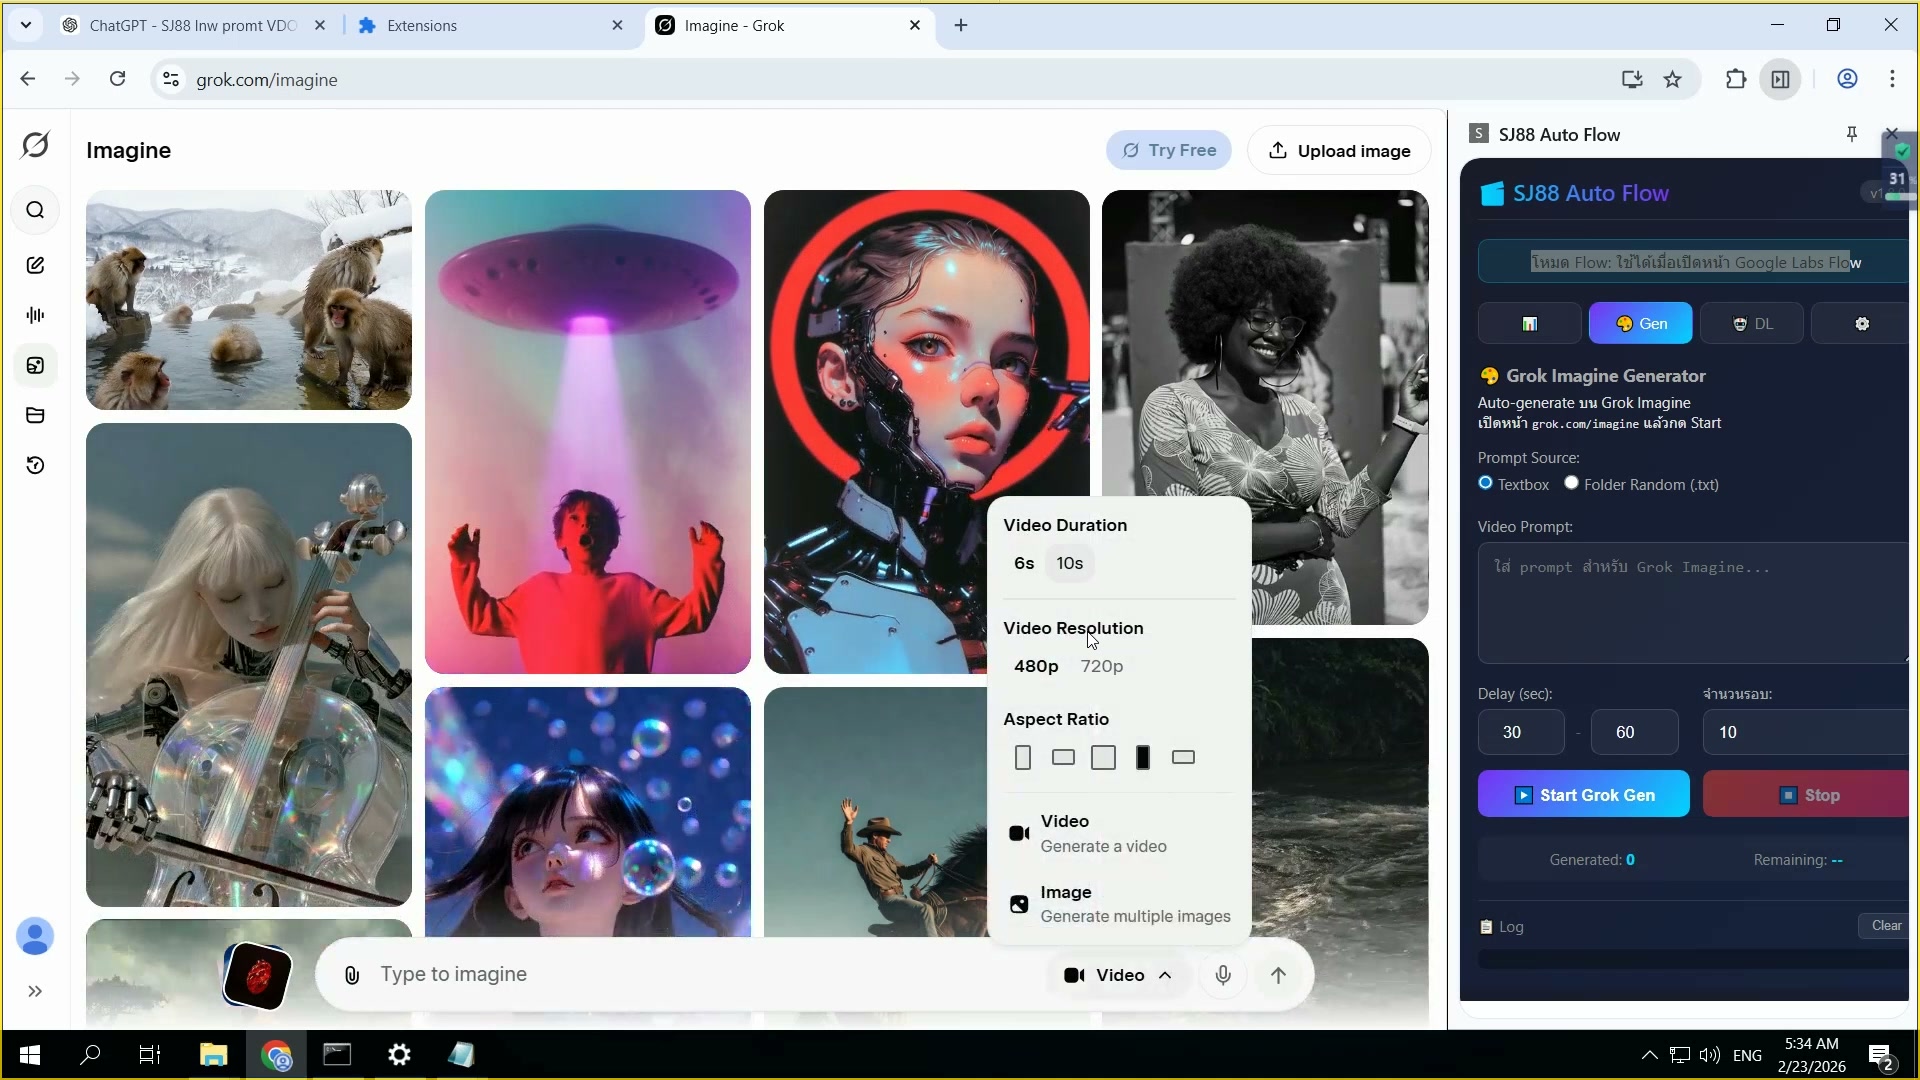Open settings gear tab in SJ88 panel
The width and height of the screenshot is (1920, 1080).
[x=1861, y=324]
